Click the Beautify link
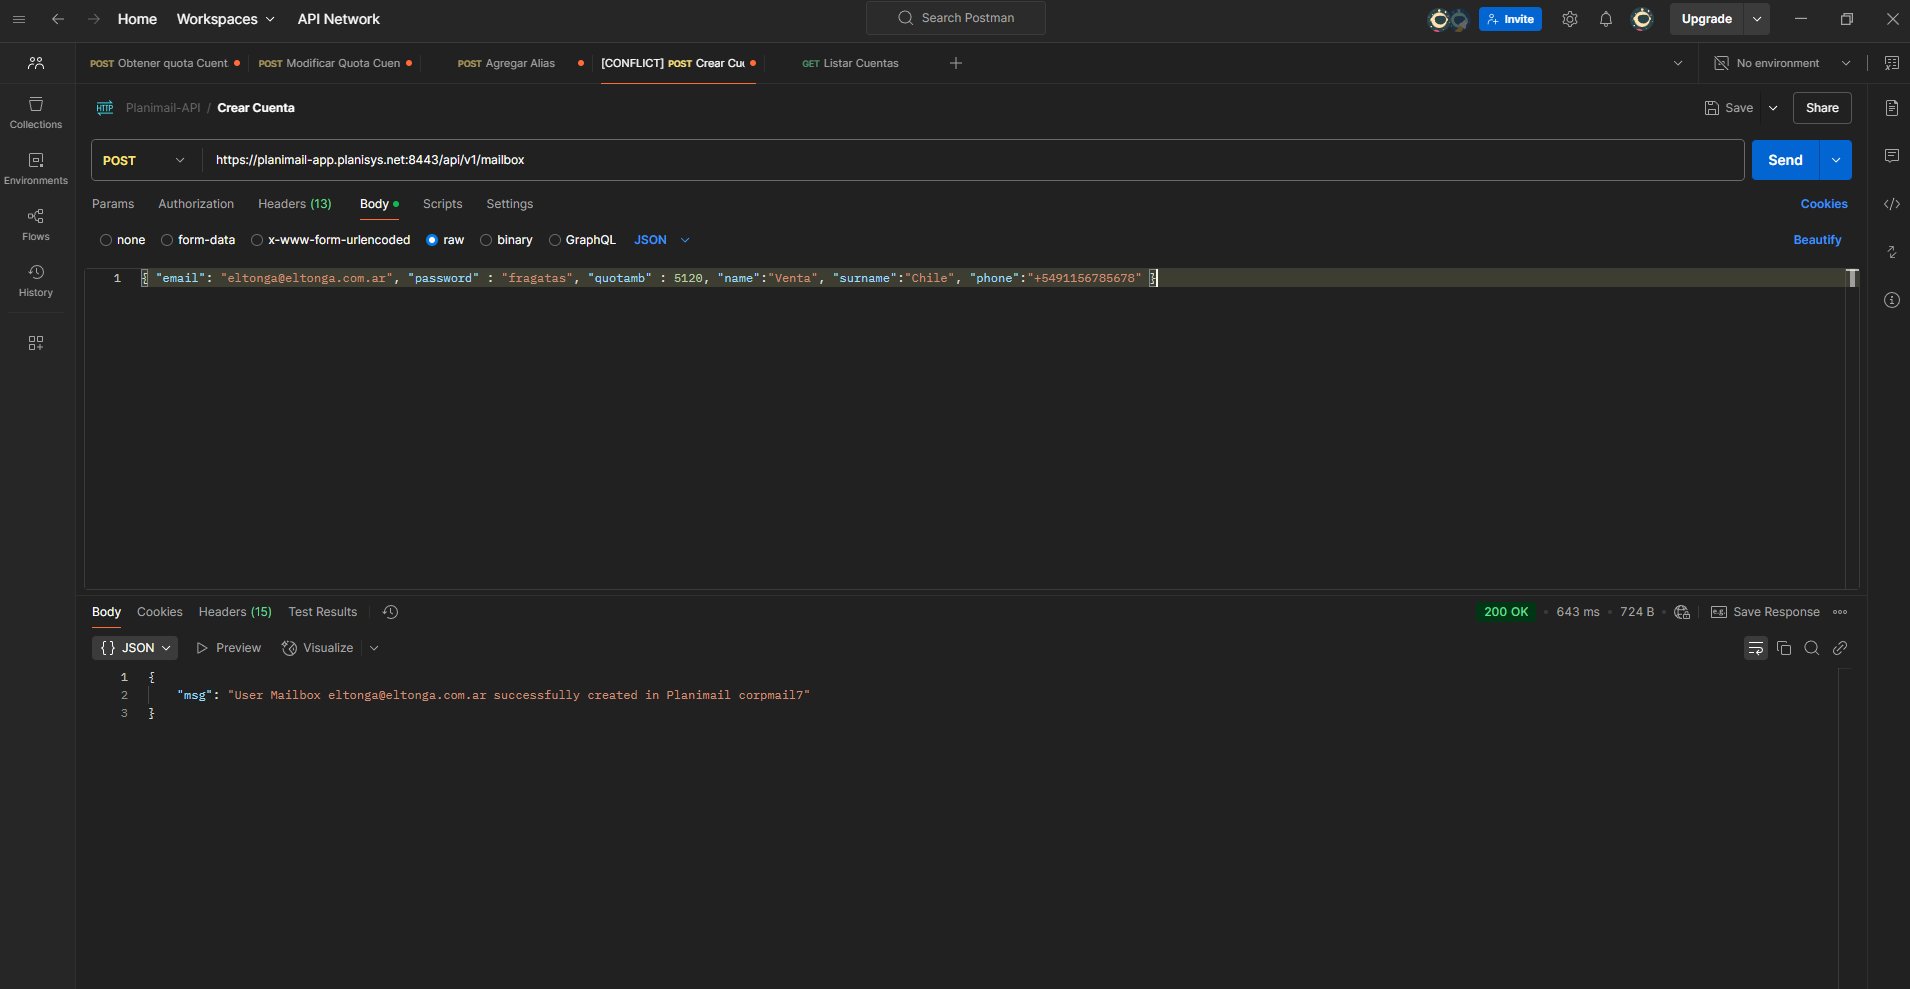Screen dimensions: 1910x989 1817,240
